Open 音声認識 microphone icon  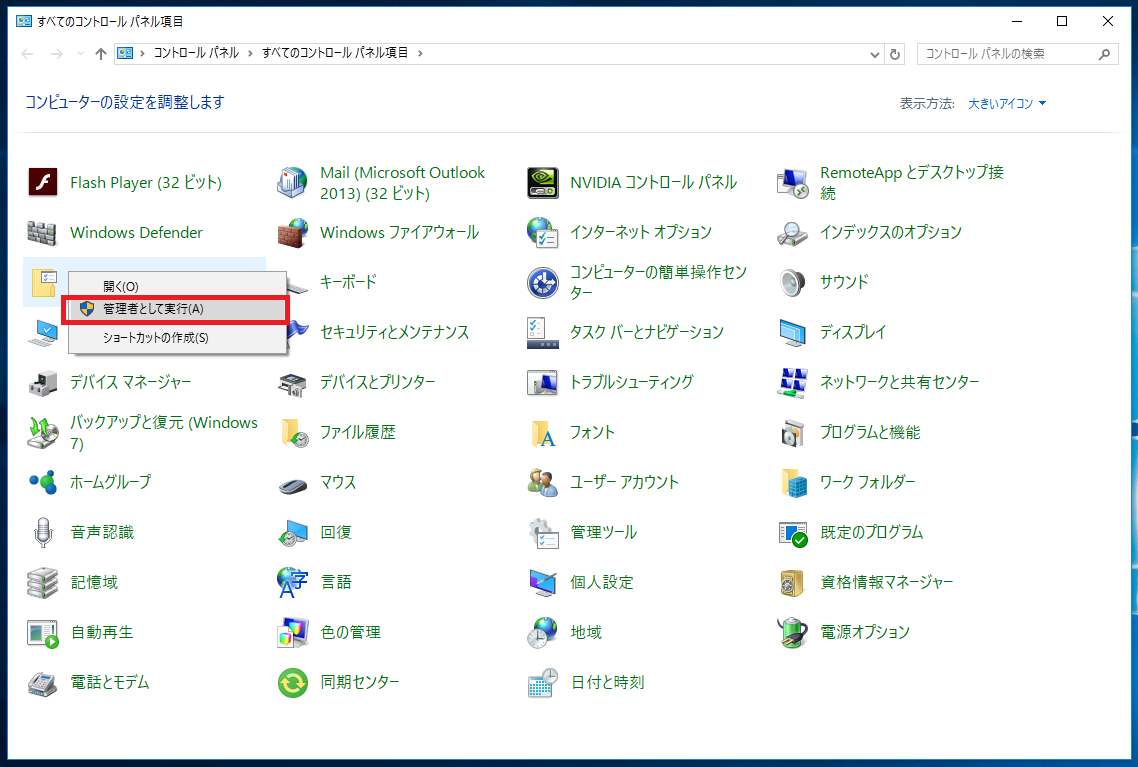(x=43, y=532)
